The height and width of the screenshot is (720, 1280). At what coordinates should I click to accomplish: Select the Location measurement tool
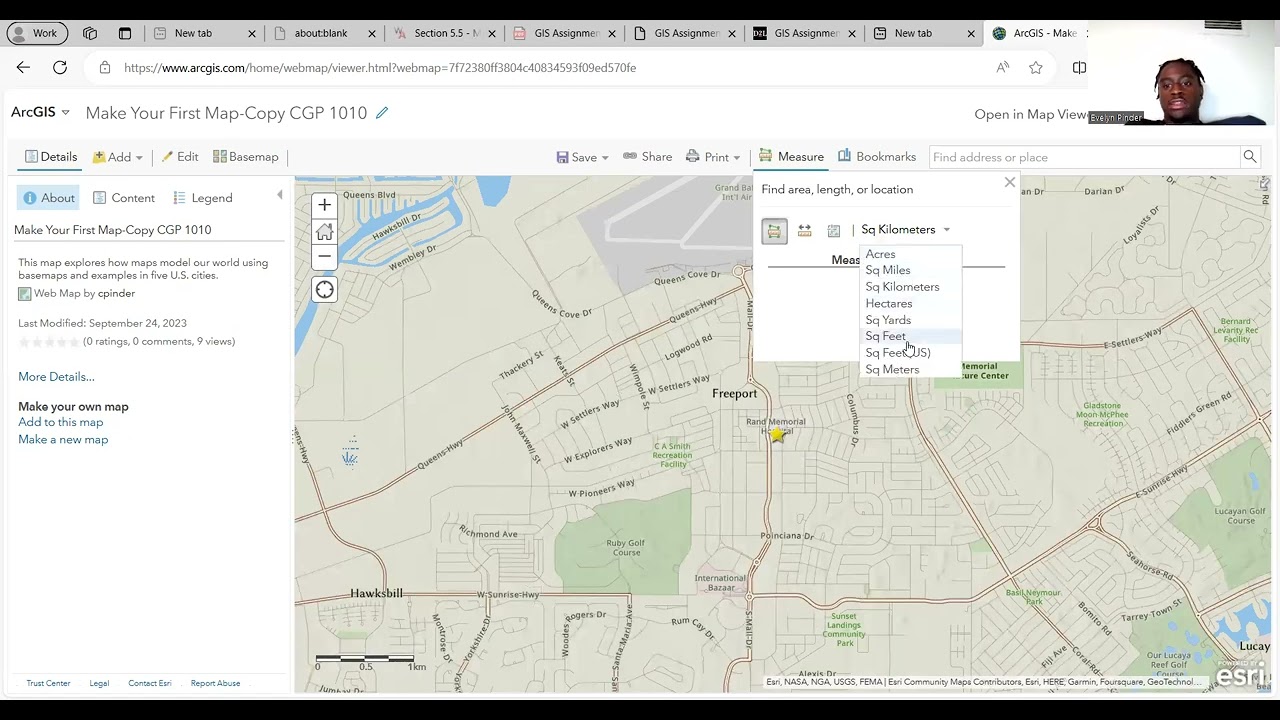coord(833,231)
